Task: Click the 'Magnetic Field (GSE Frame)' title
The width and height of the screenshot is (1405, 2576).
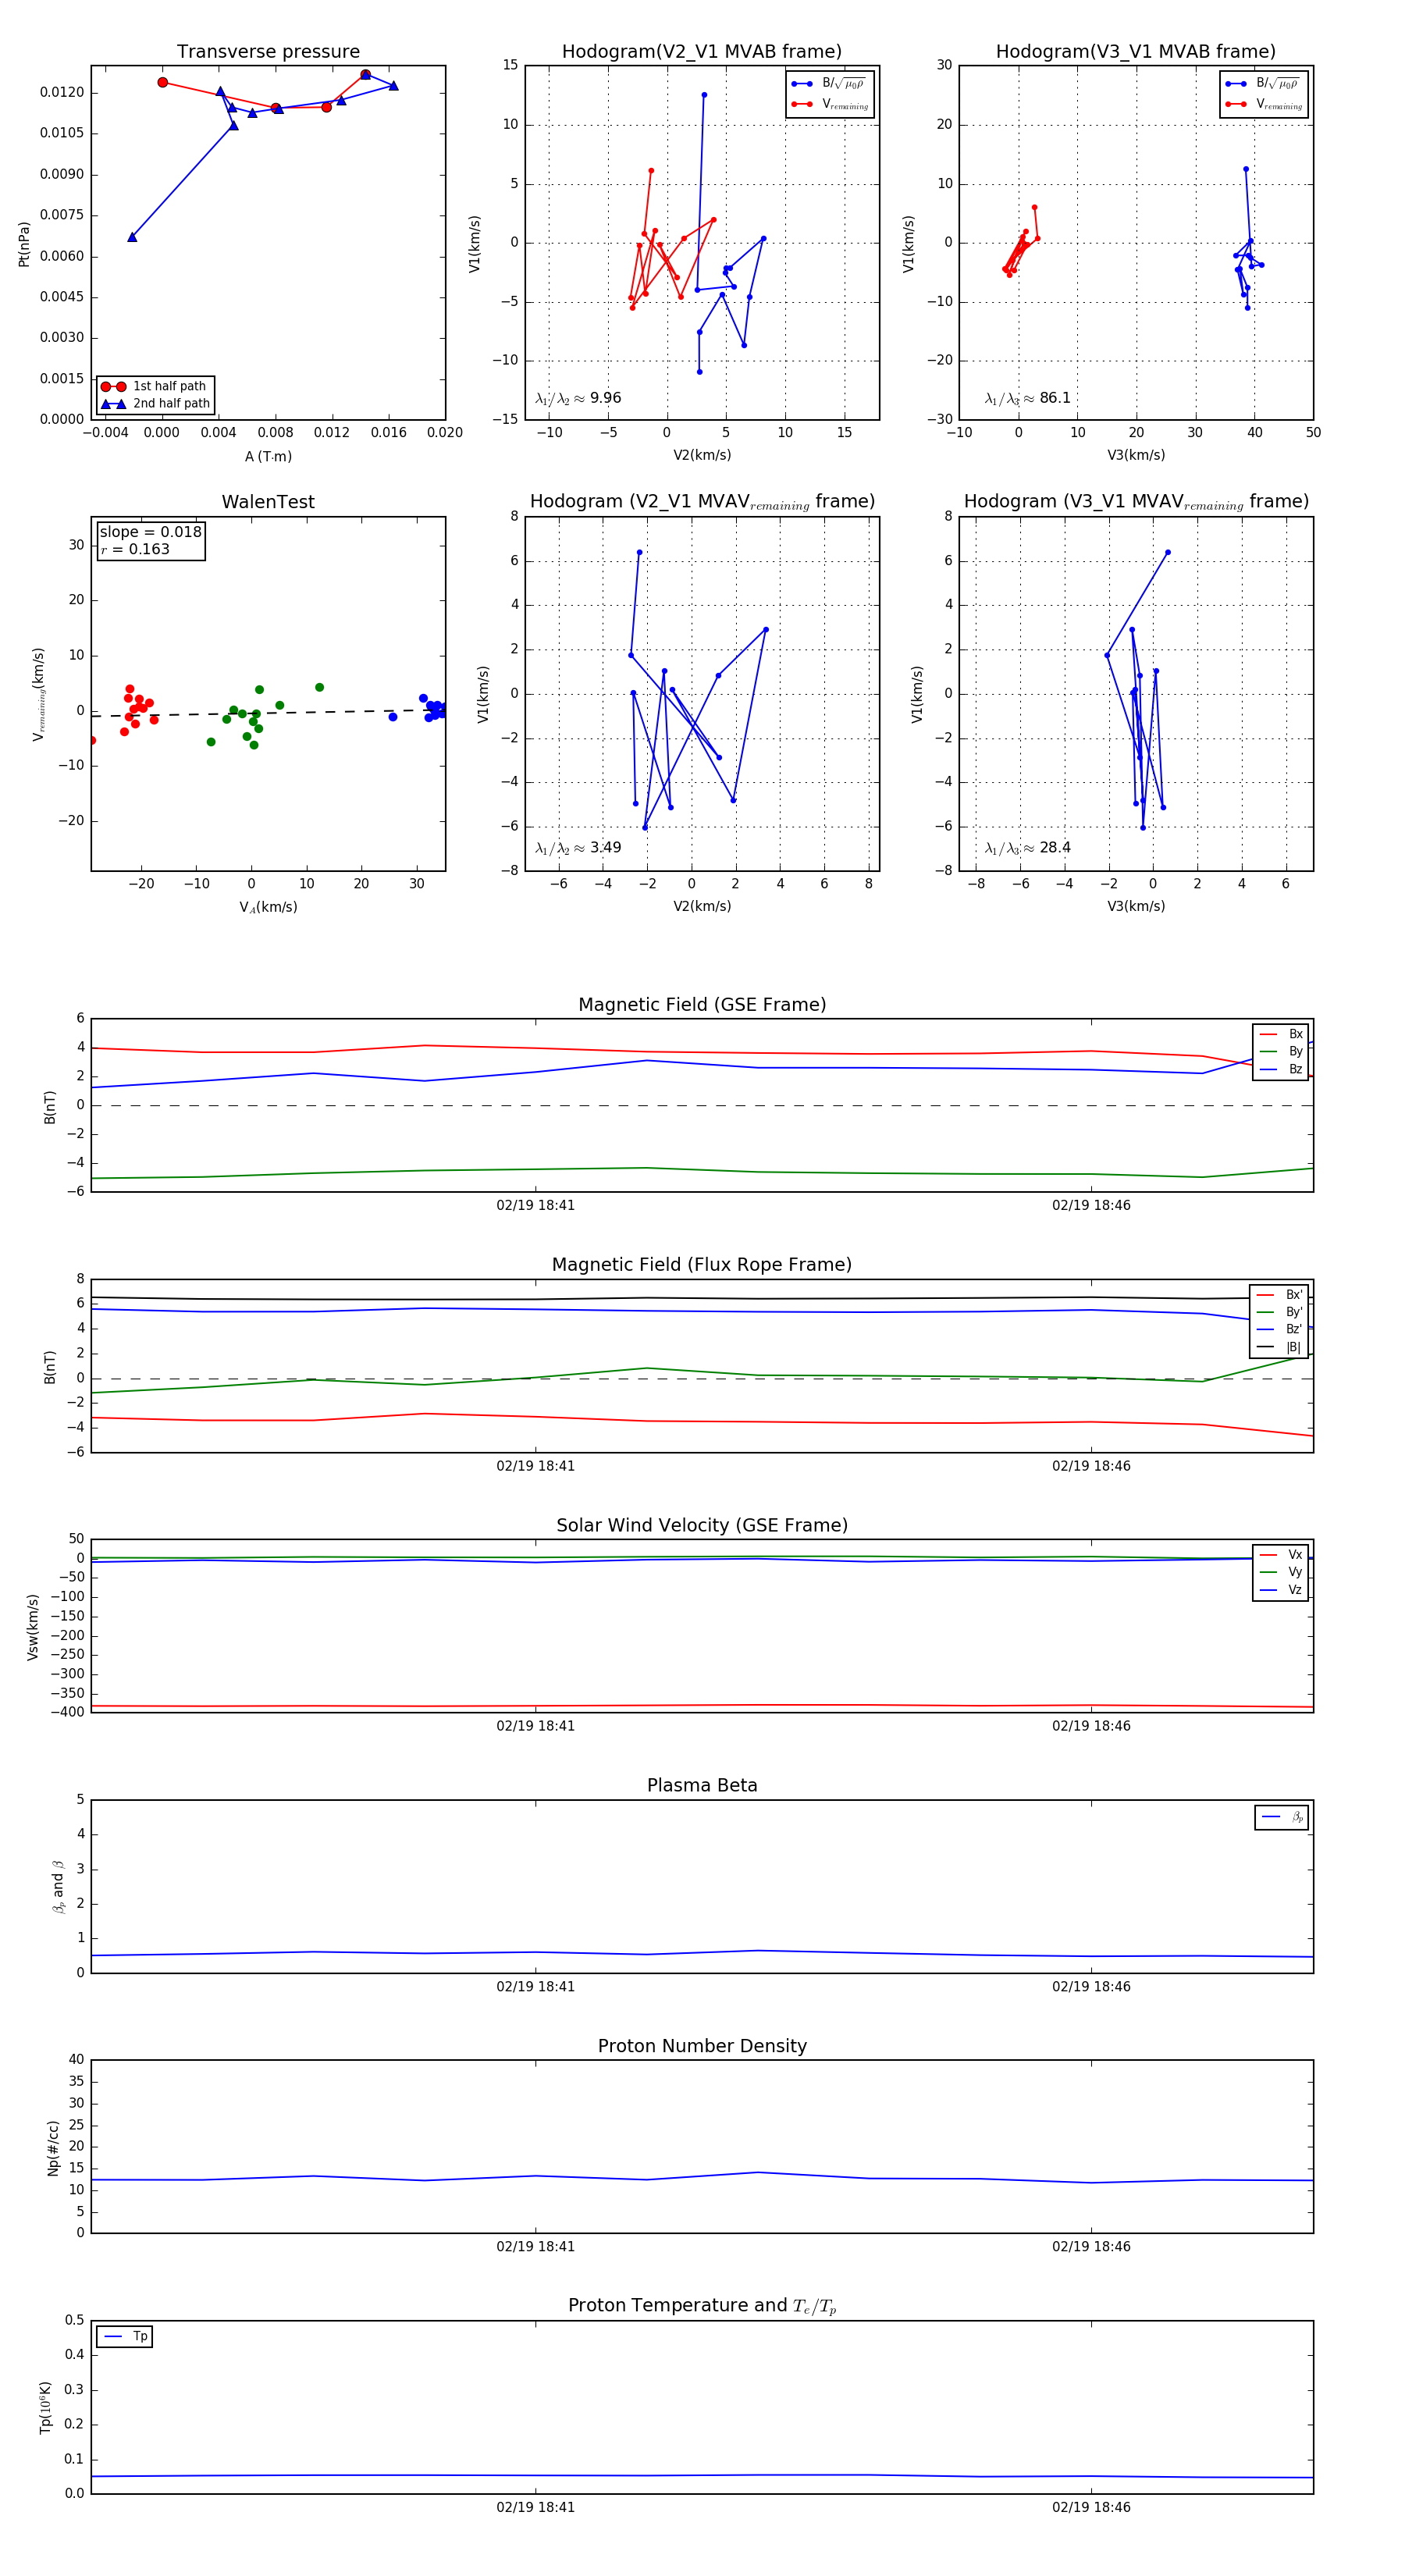Action: (702, 1005)
